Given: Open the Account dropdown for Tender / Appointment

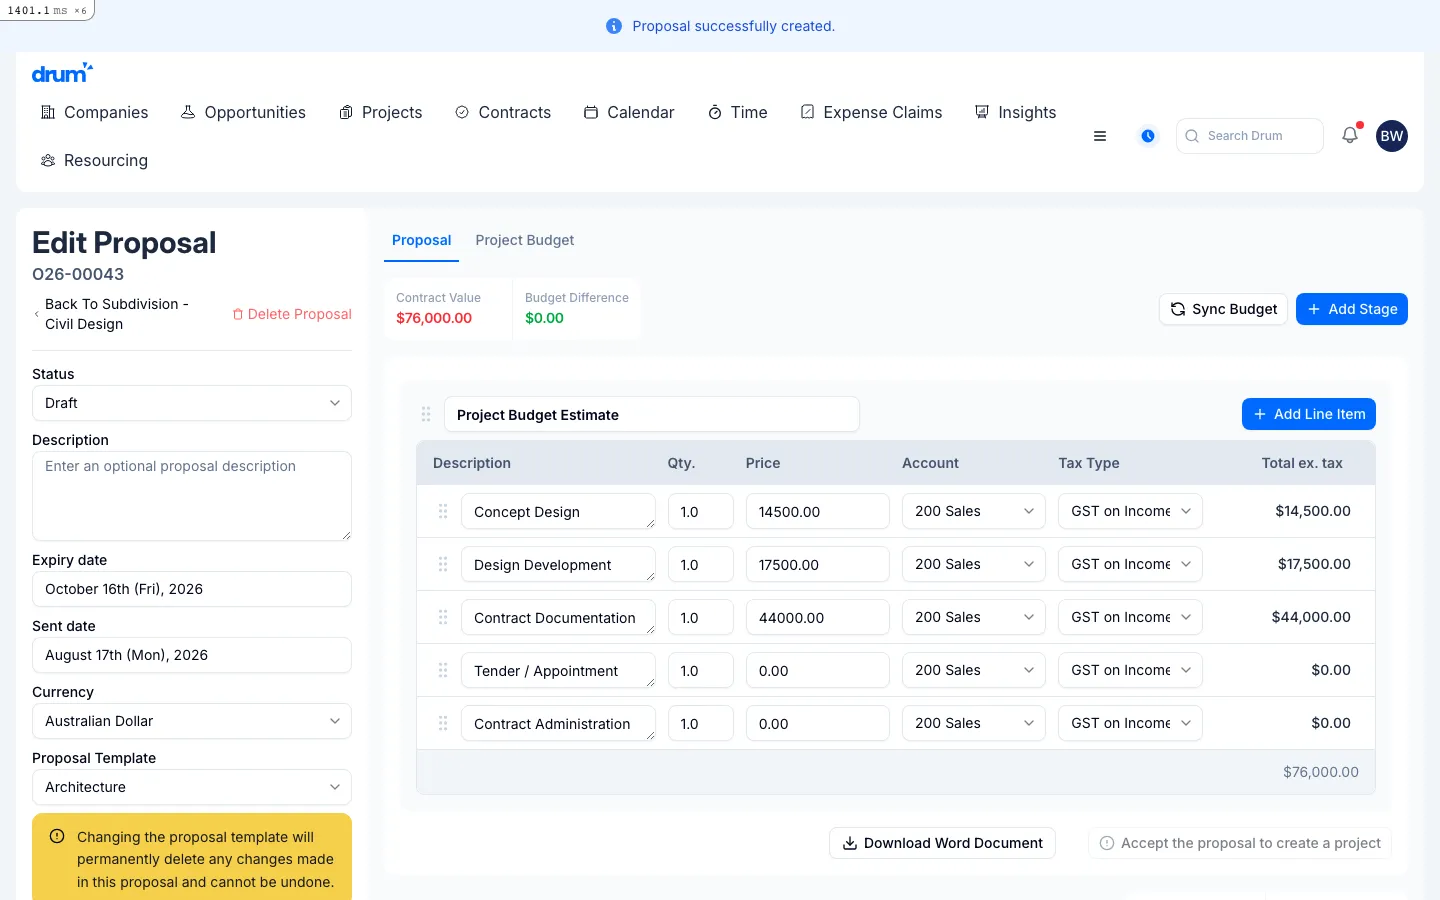Looking at the screenshot, I should pos(974,670).
